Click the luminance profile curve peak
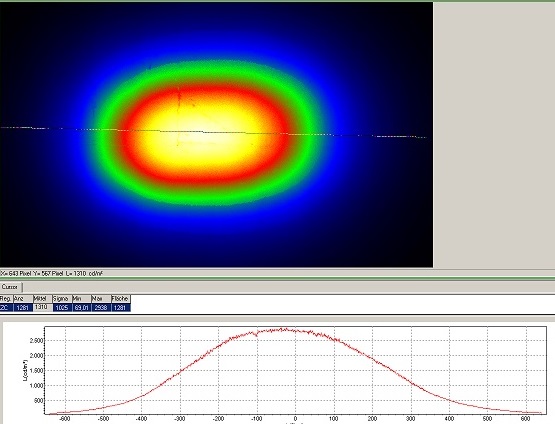This screenshot has height=424, width=555. pyautogui.click(x=283, y=330)
